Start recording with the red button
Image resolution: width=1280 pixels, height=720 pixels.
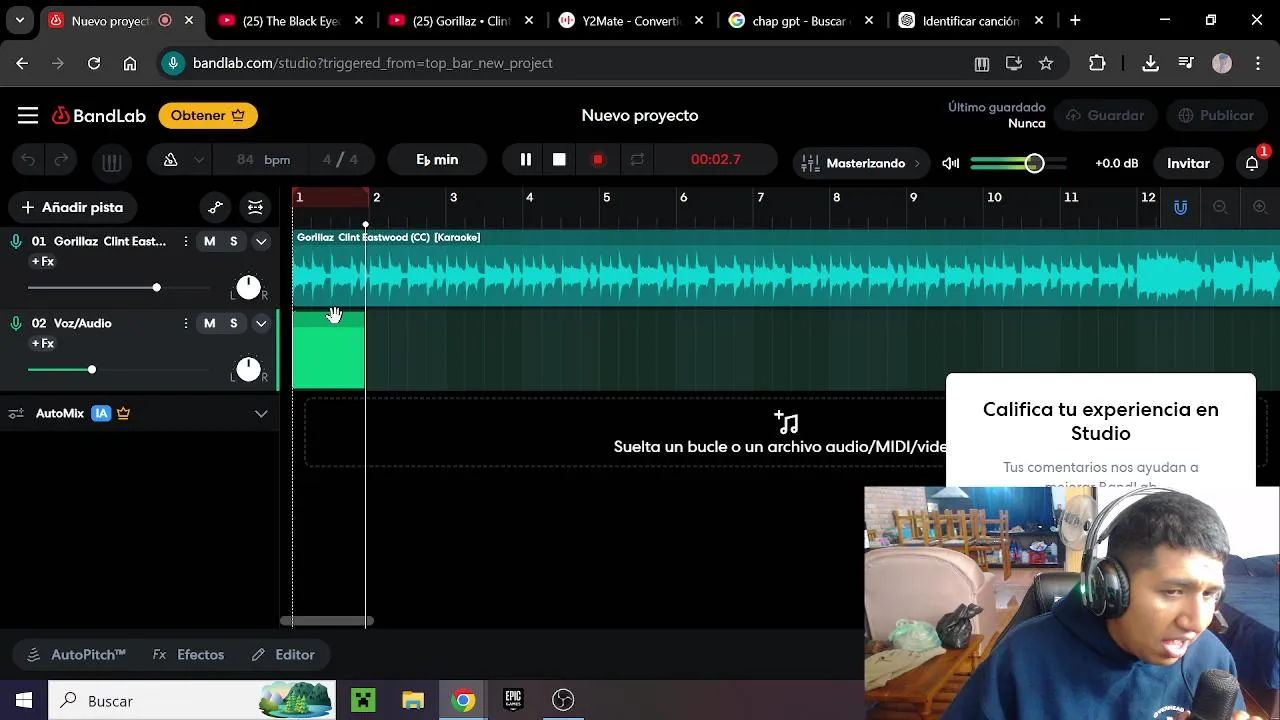tap(598, 160)
